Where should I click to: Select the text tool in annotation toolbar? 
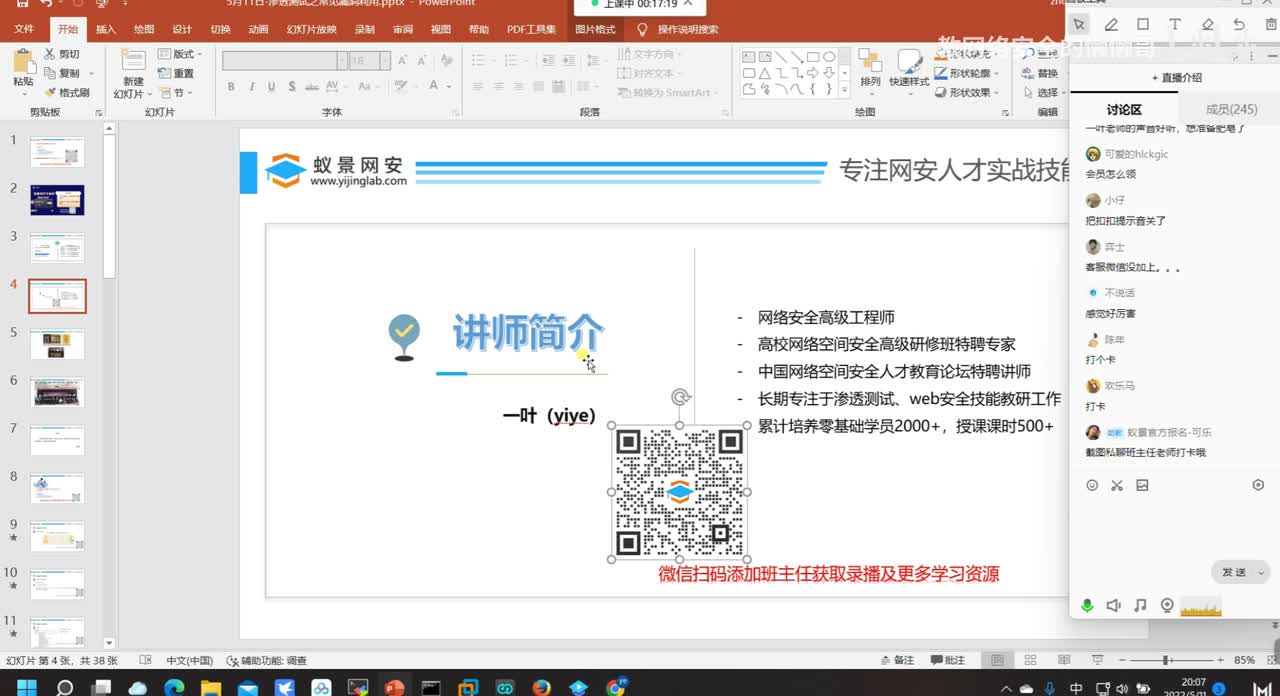pos(1175,24)
